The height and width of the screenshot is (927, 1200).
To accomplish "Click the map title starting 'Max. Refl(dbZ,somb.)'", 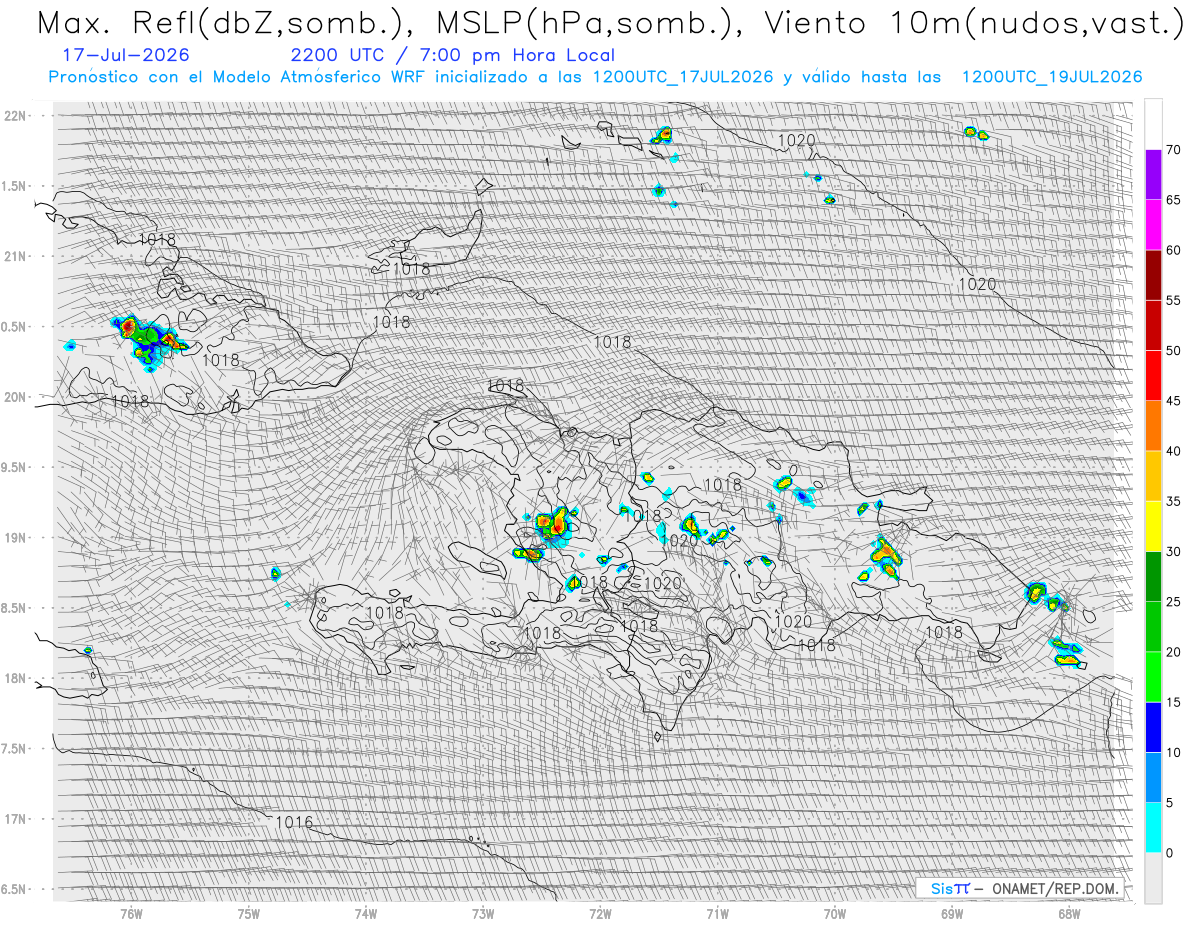I will (x=609, y=23).
